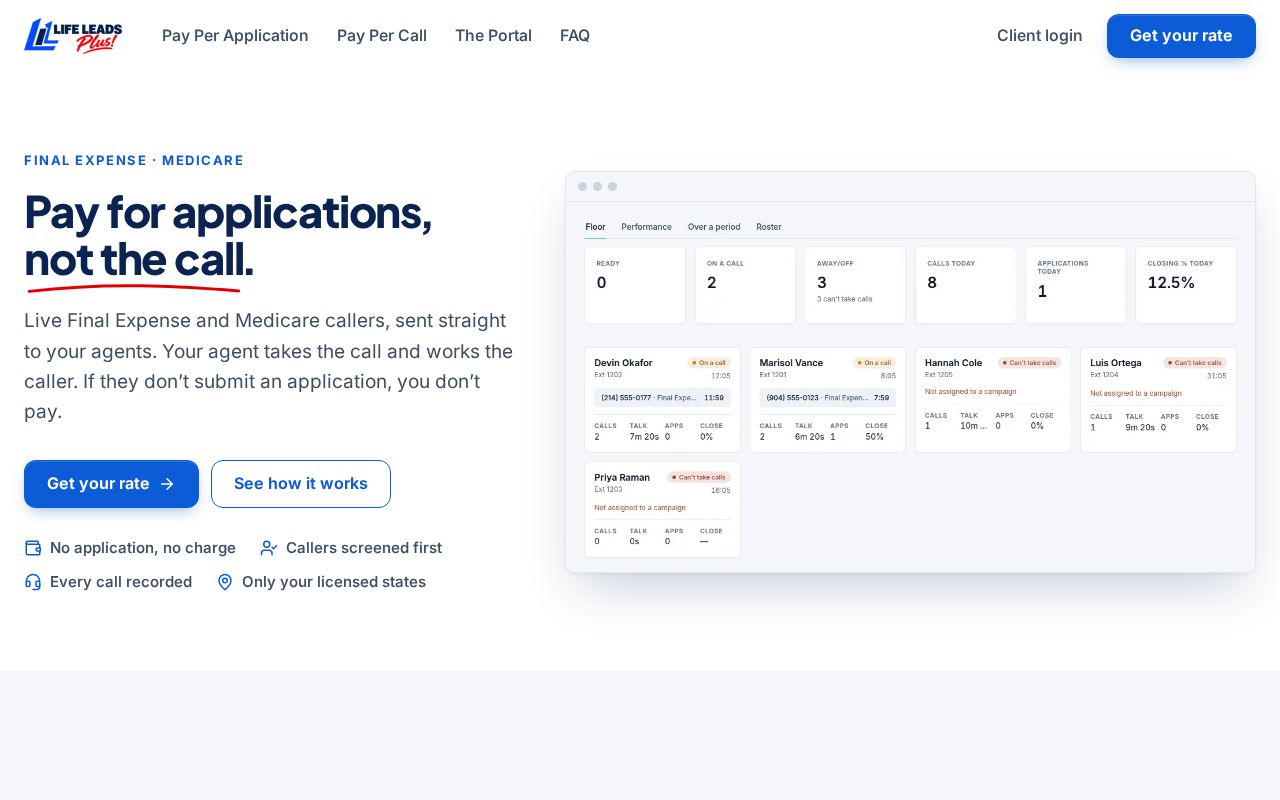Click the READY stat card
1280x800 pixels.
pos(635,285)
